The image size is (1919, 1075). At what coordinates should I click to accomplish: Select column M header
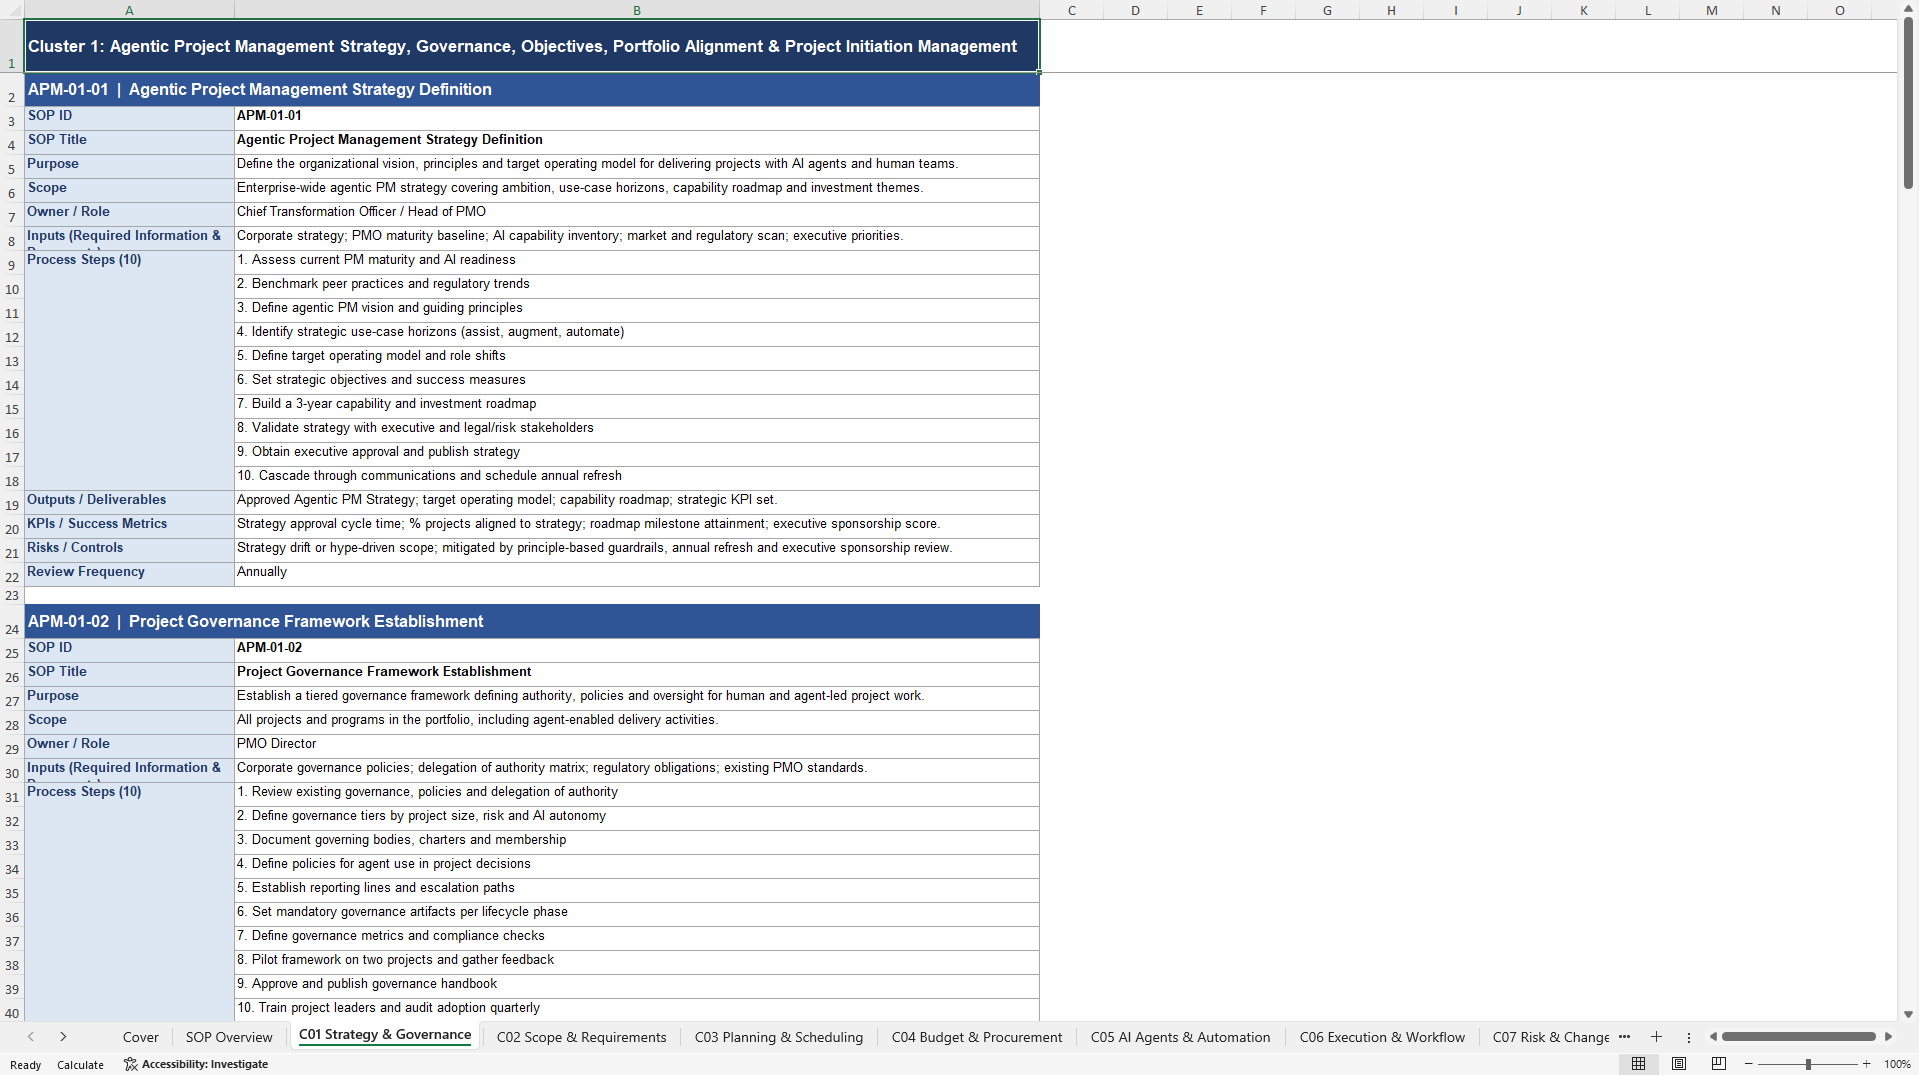1711,10
